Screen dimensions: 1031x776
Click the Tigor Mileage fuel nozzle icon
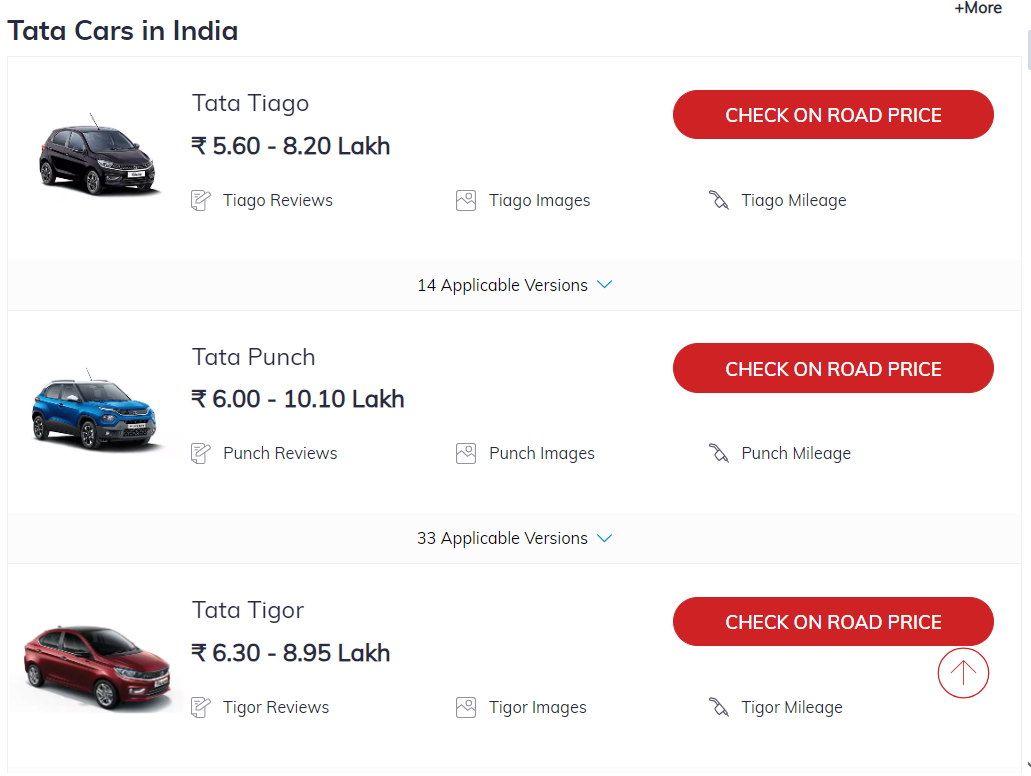(x=718, y=707)
